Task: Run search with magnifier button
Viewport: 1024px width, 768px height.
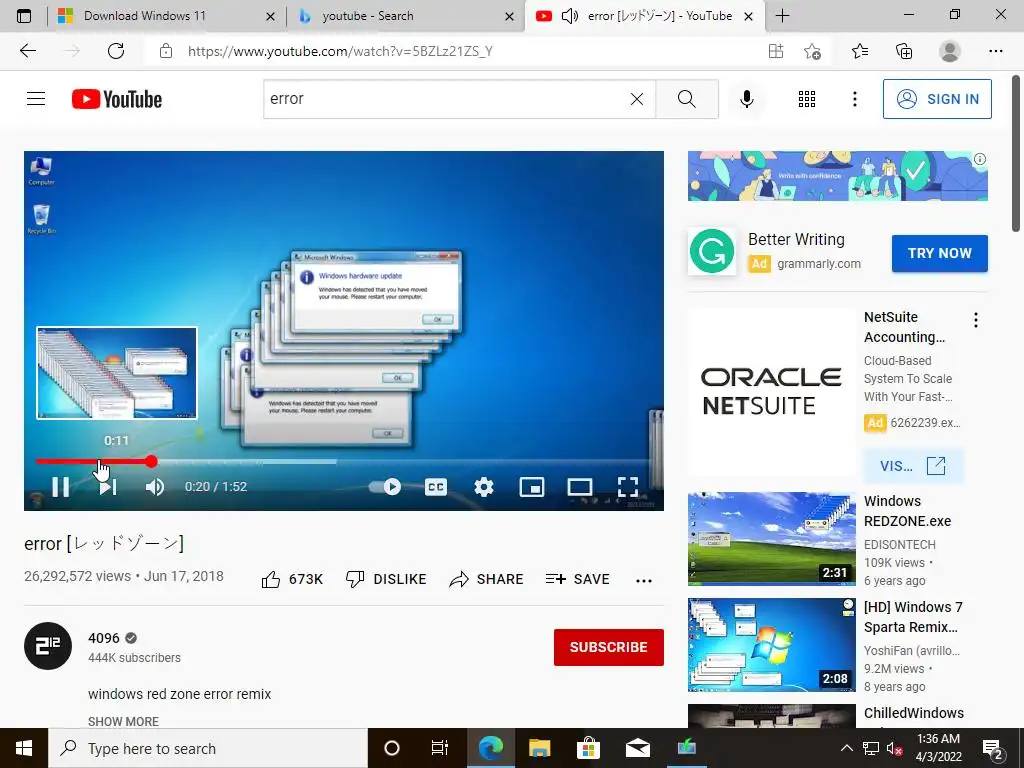Action: 686,99
